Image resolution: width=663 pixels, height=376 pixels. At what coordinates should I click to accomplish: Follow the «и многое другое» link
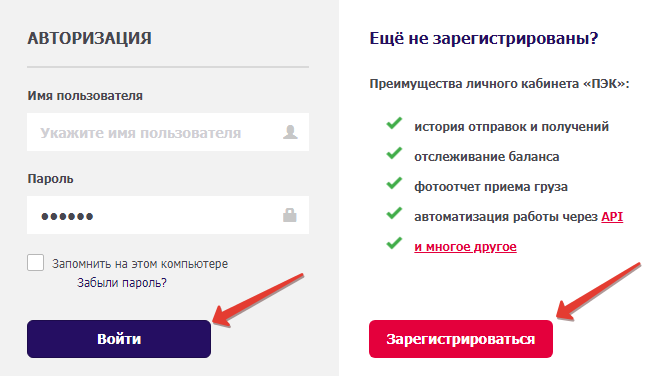pyautogui.click(x=465, y=247)
